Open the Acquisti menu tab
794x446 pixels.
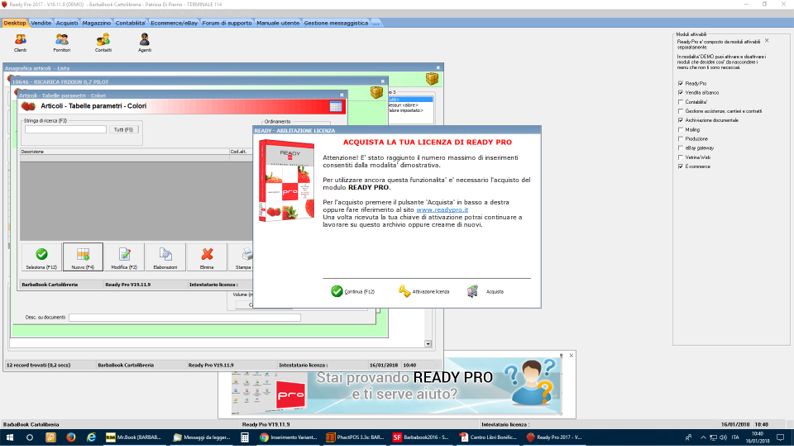tap(67, 23)
